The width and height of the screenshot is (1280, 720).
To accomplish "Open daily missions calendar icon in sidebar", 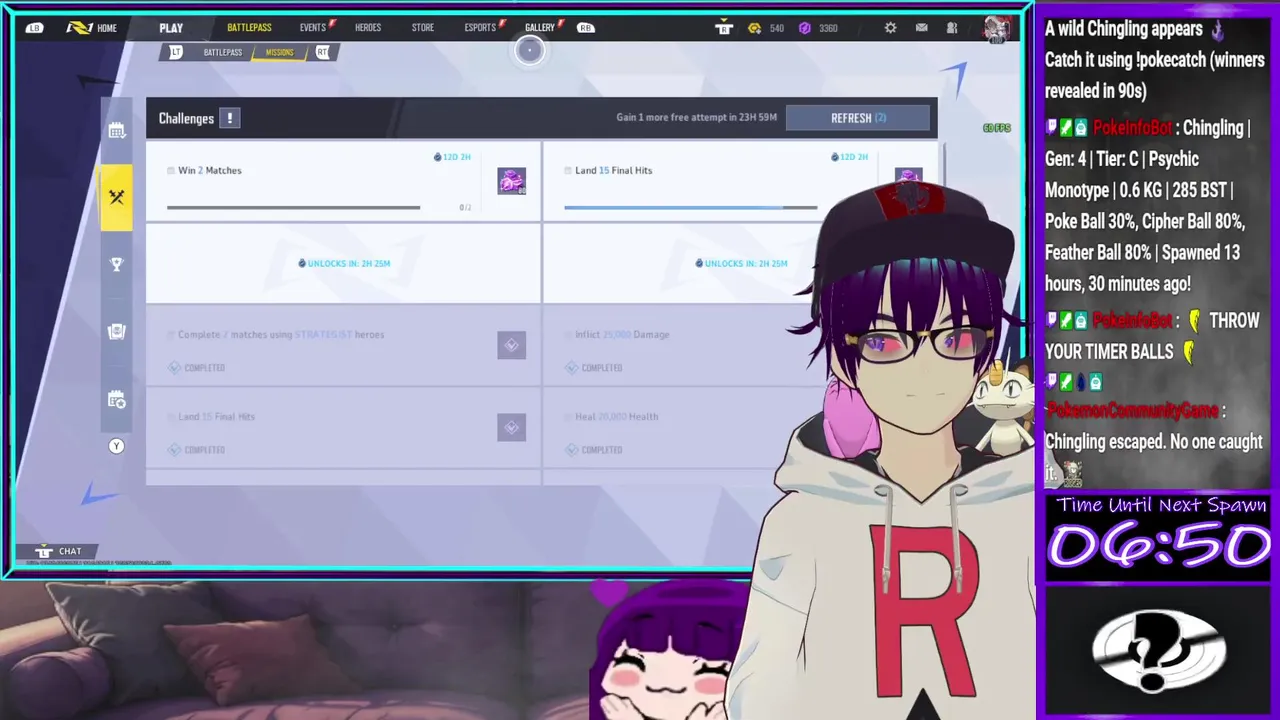I will click(x=117, y=131).
